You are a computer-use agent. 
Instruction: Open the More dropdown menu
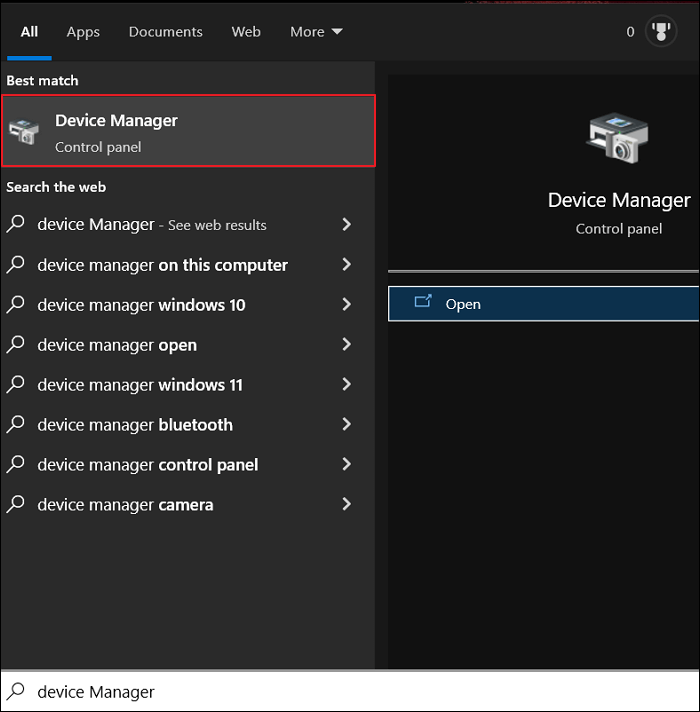click(316, 32)
